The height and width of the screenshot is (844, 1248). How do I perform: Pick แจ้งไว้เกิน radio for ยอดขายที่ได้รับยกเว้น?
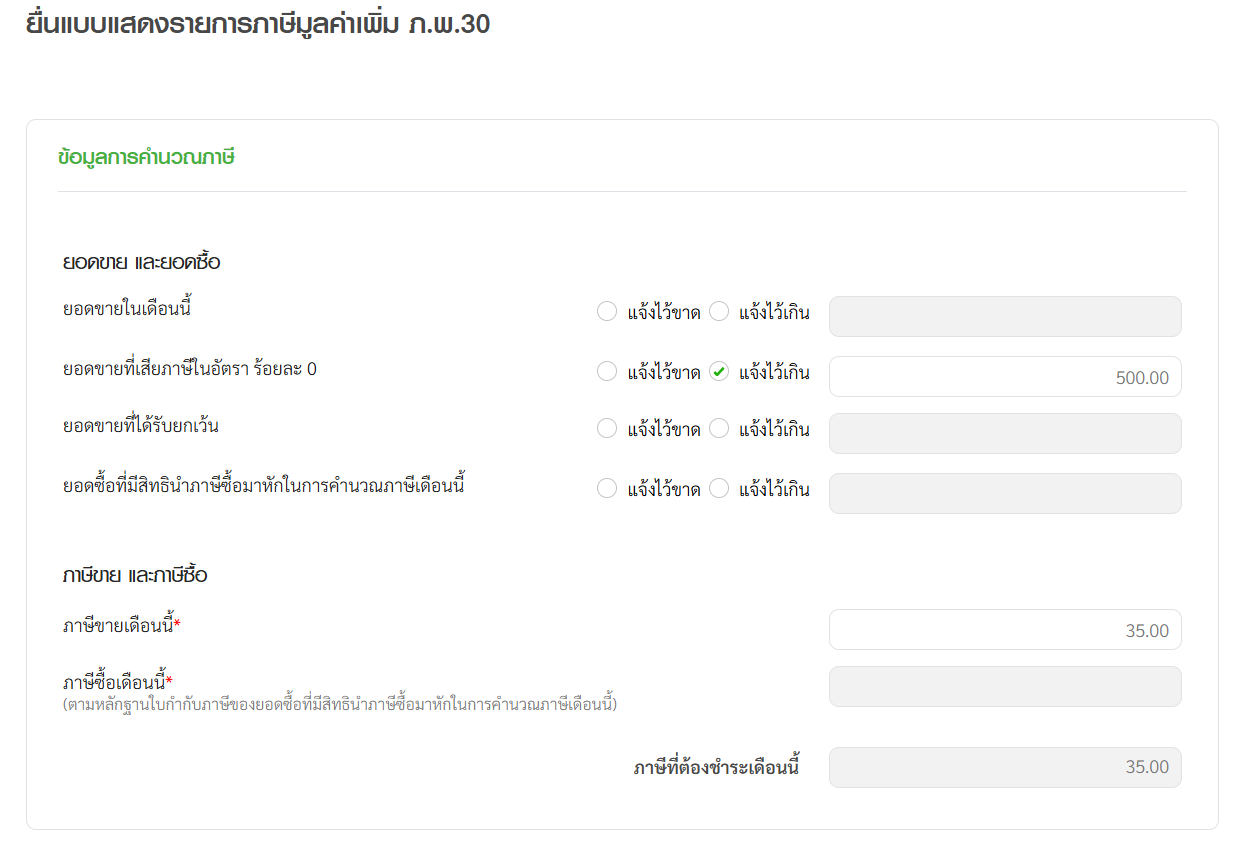[719, 429]
